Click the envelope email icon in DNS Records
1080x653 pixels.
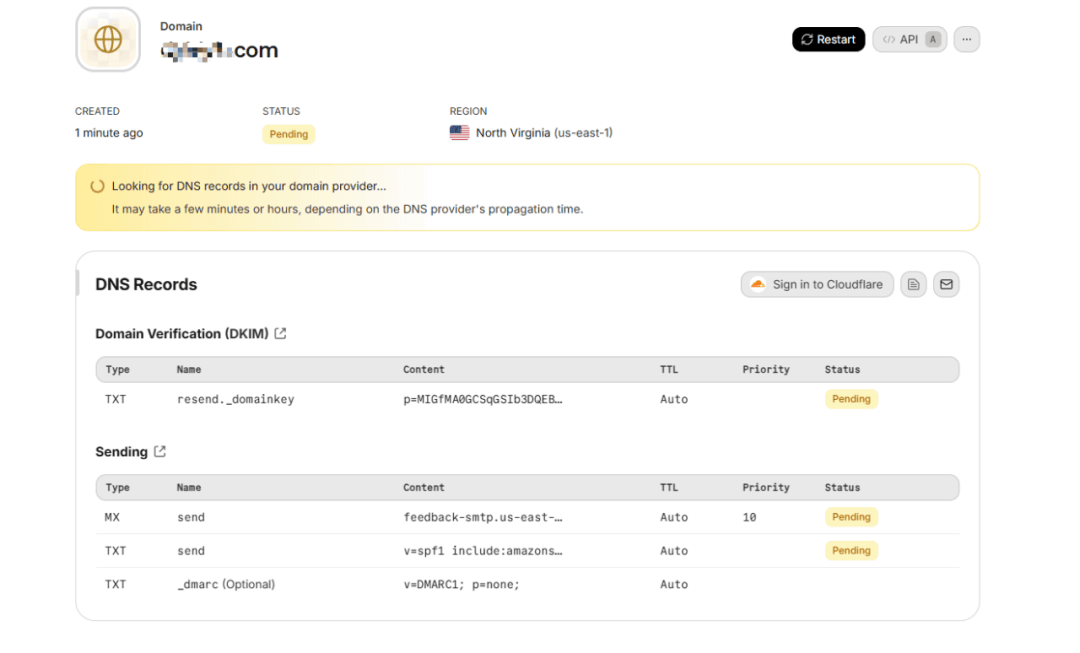[946, 284]
